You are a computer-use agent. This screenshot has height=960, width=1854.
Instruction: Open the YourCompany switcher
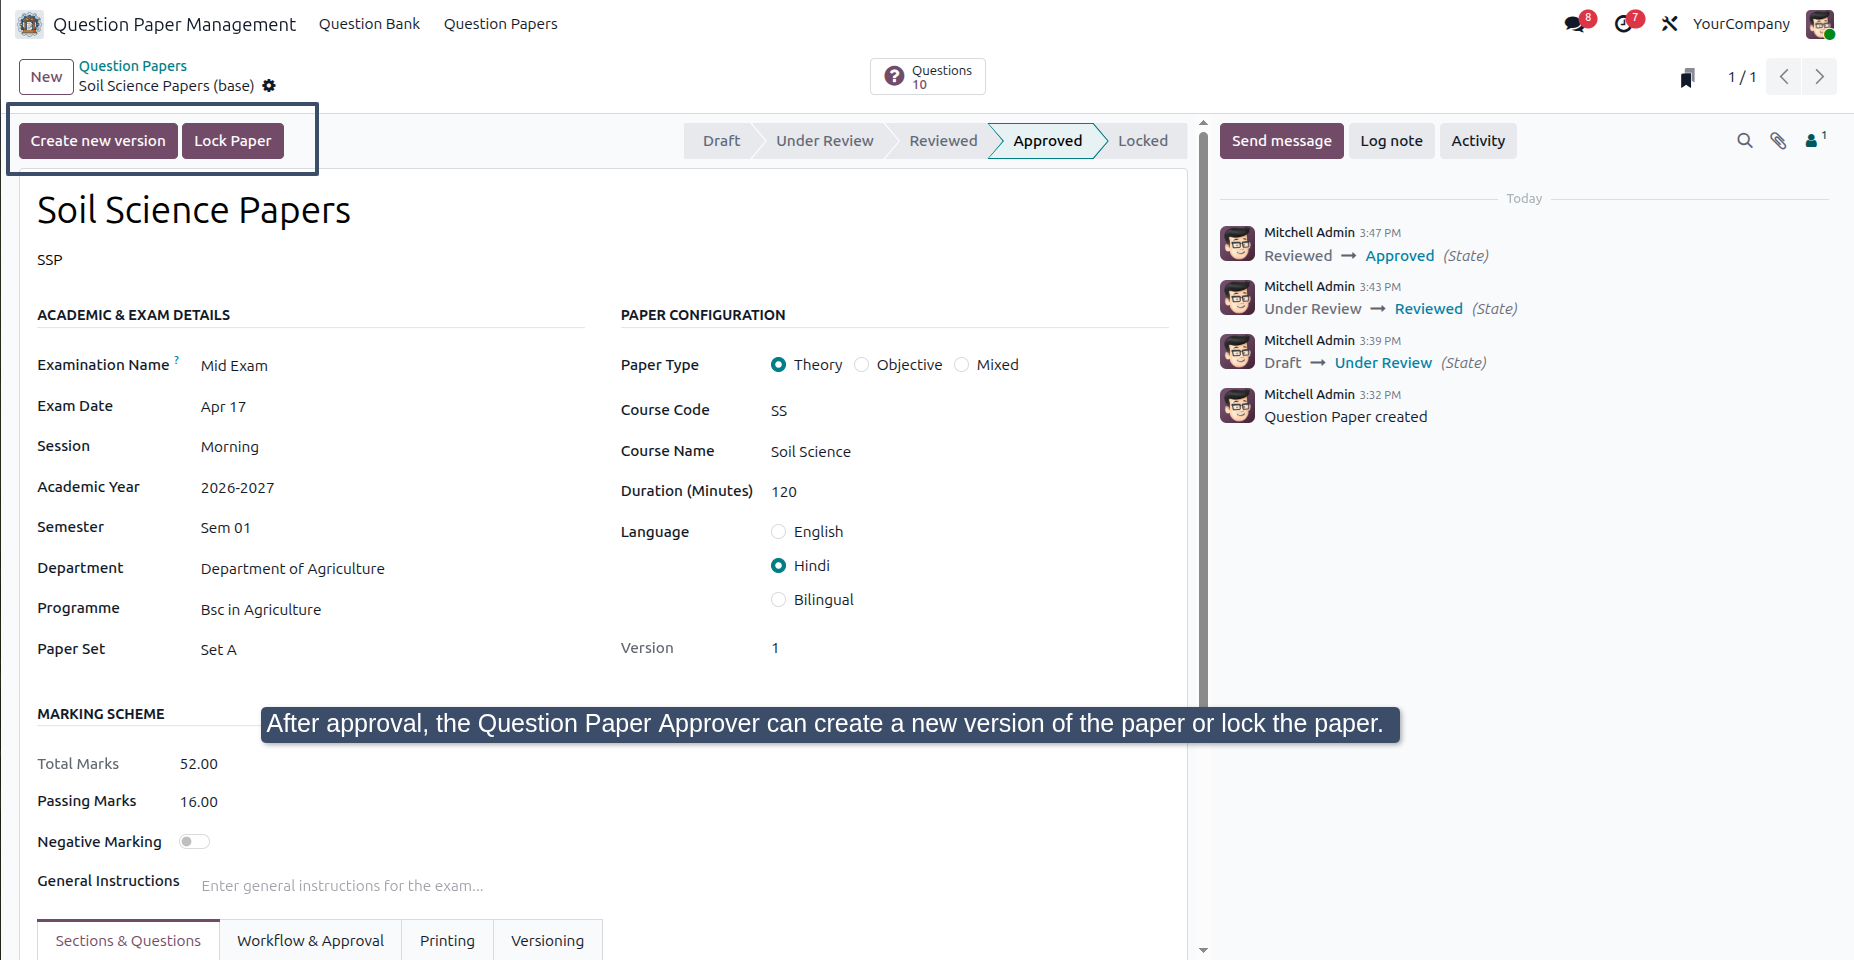pyautogui.click(x=1741, y=24)
